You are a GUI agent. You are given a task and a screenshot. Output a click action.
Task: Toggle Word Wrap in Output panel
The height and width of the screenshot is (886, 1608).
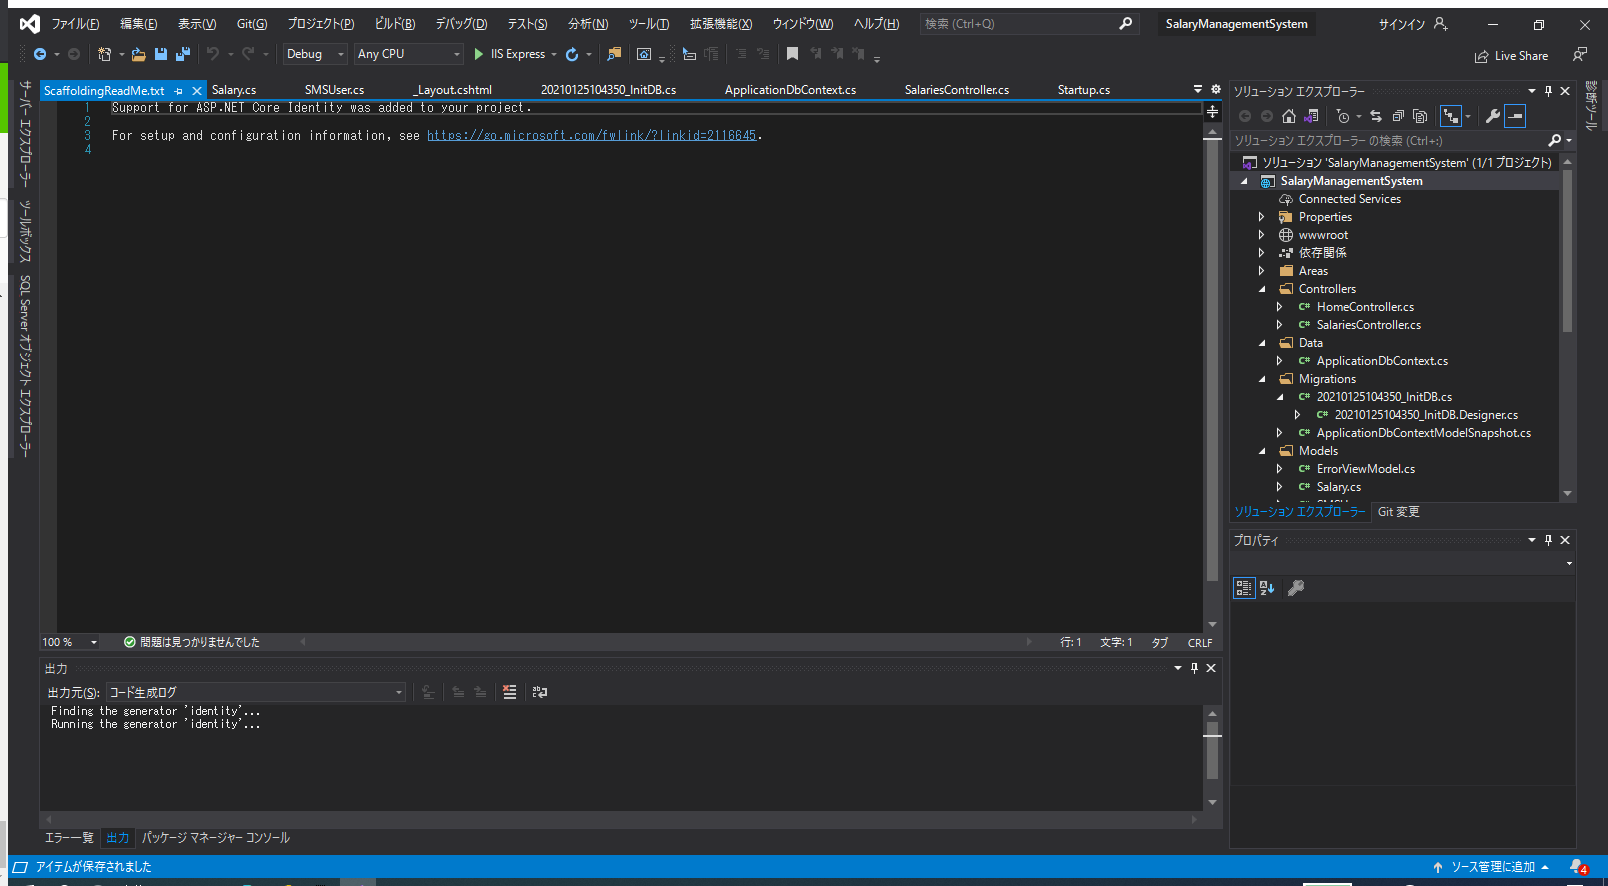540,692
